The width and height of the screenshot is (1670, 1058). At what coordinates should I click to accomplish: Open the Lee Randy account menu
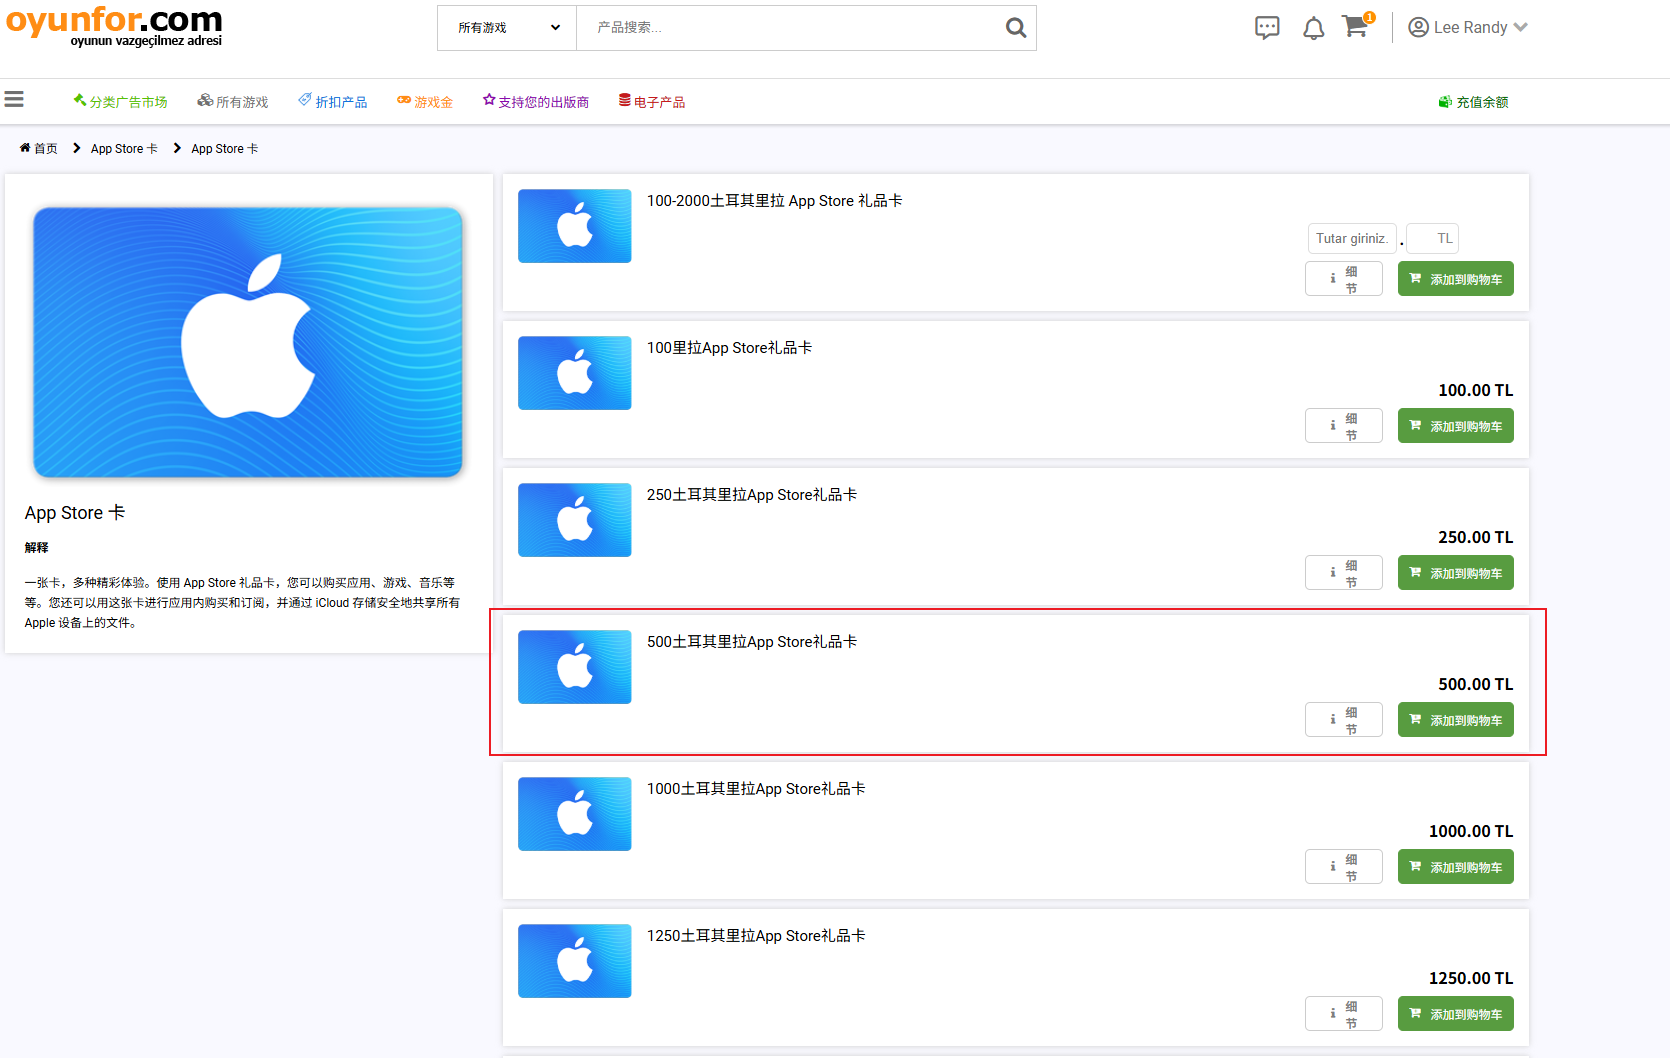pos(1468,28)
